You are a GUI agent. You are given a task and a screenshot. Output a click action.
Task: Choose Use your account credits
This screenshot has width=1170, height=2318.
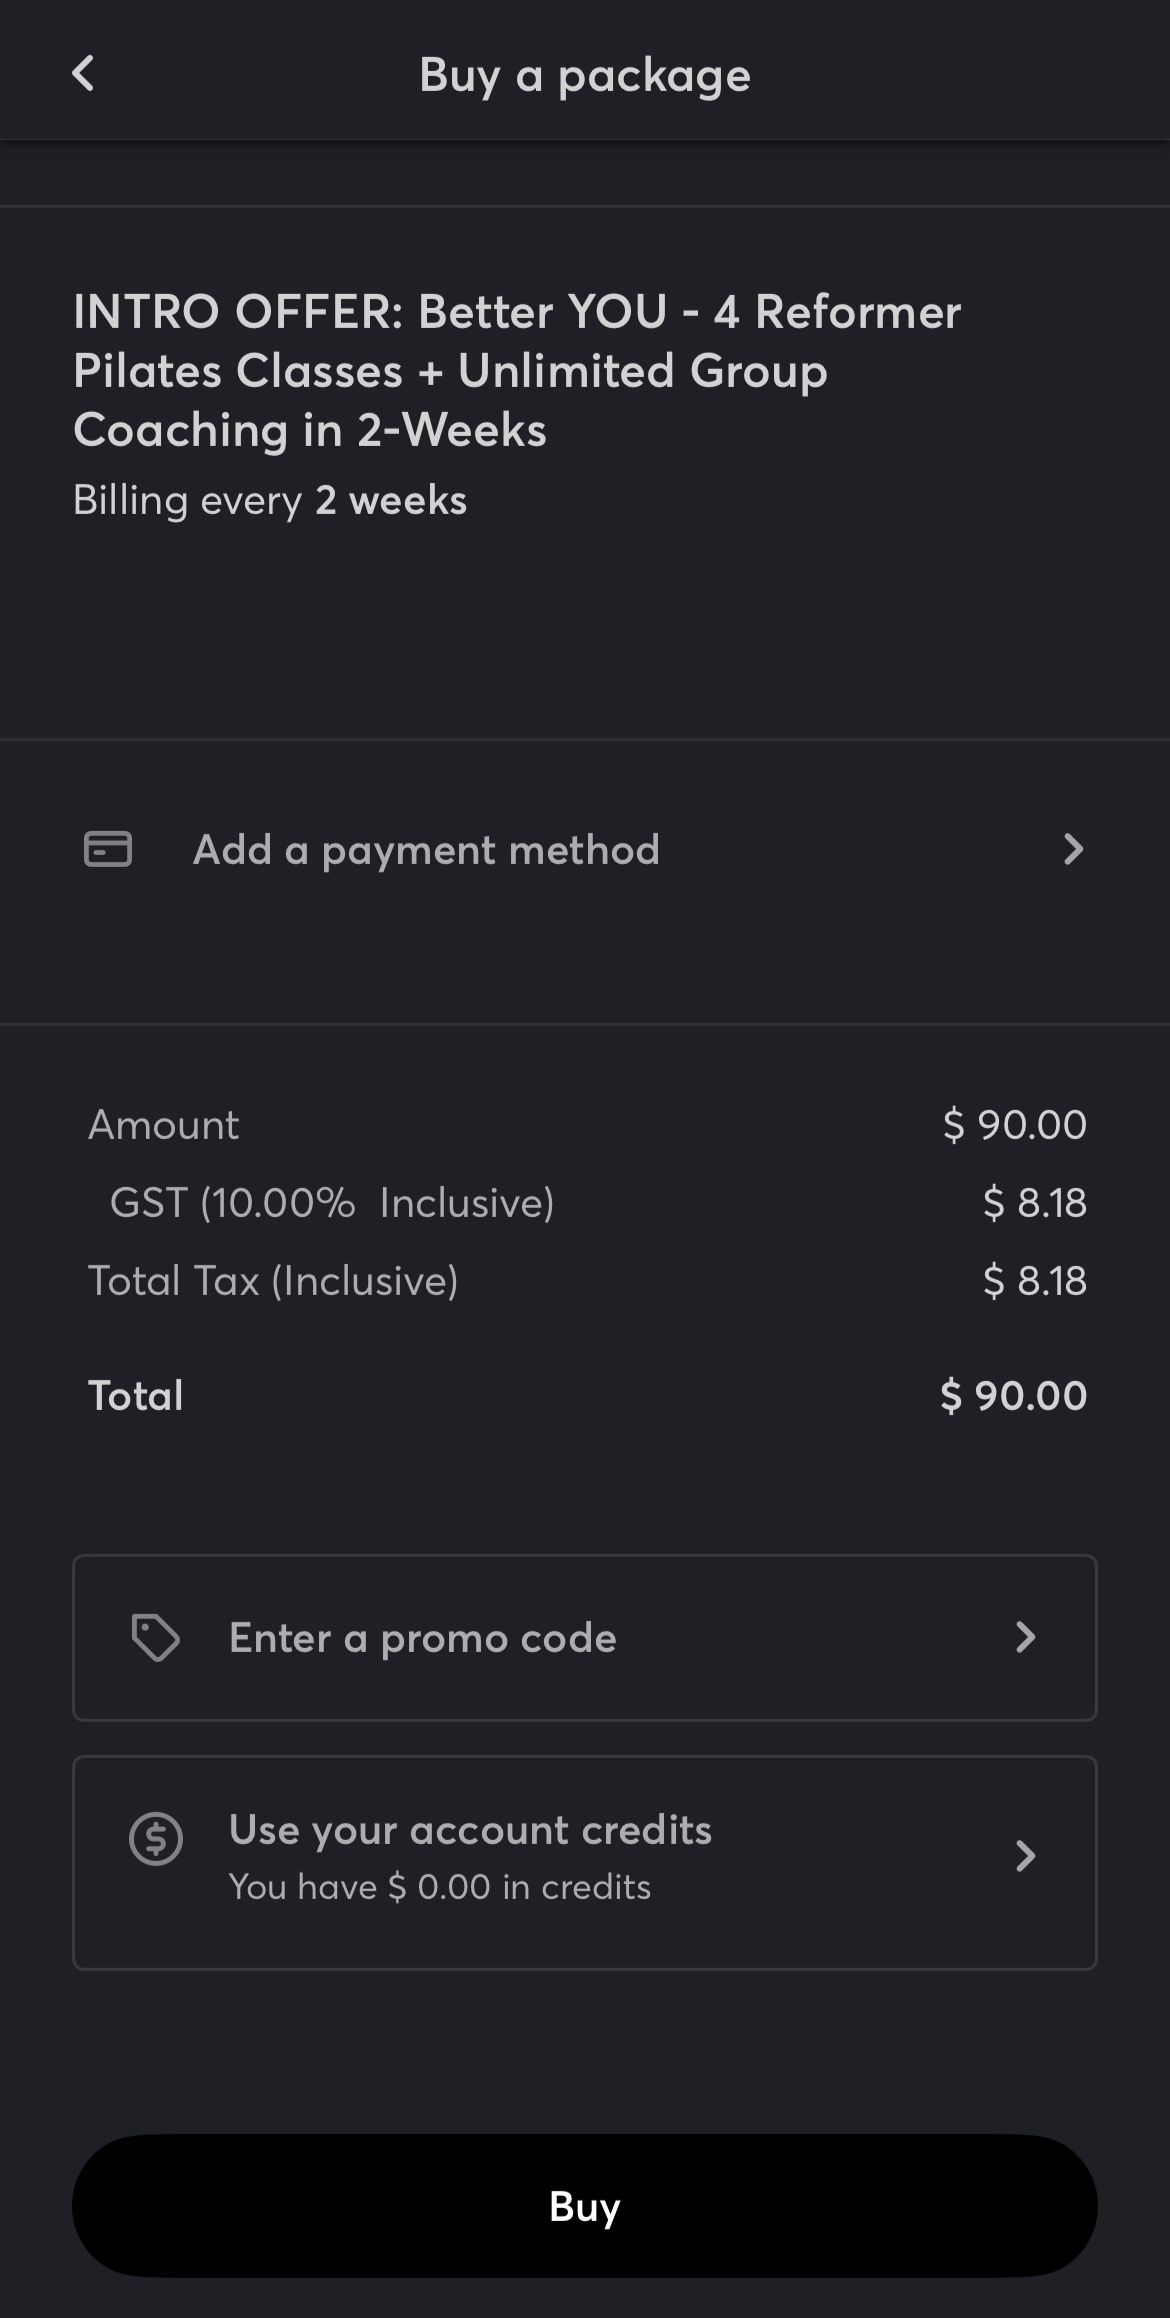click(470, 1830)
